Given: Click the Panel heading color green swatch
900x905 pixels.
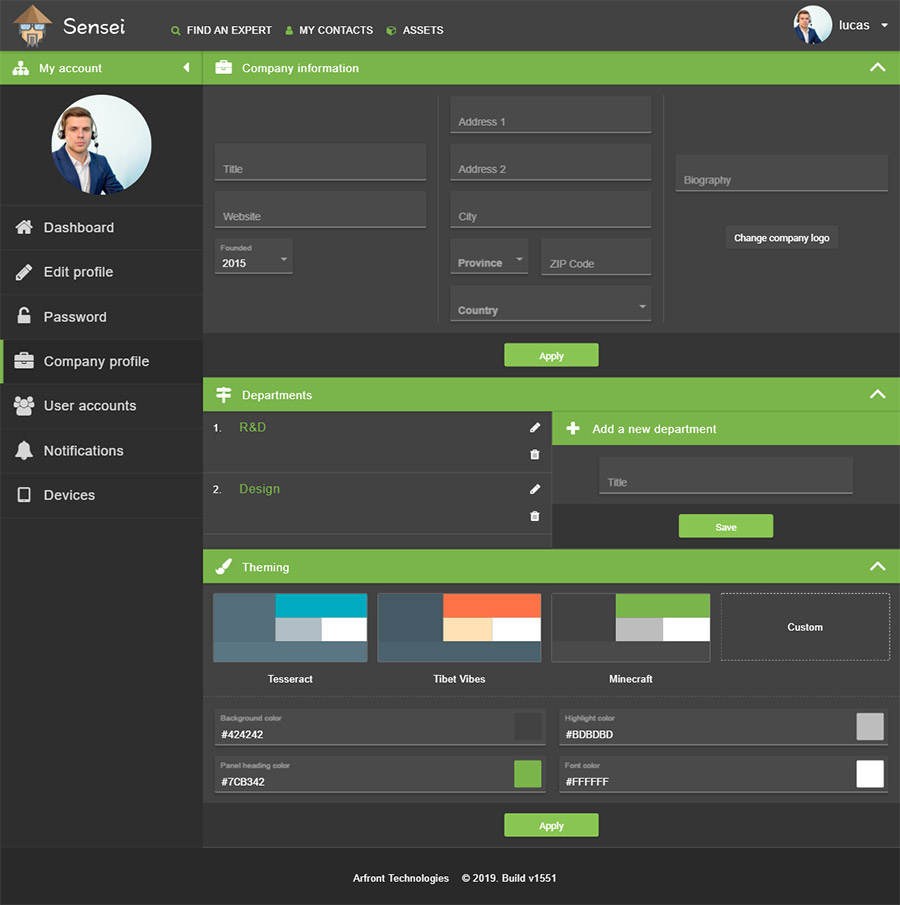Looking at the screenshot, I should click(x=527, y=774).
